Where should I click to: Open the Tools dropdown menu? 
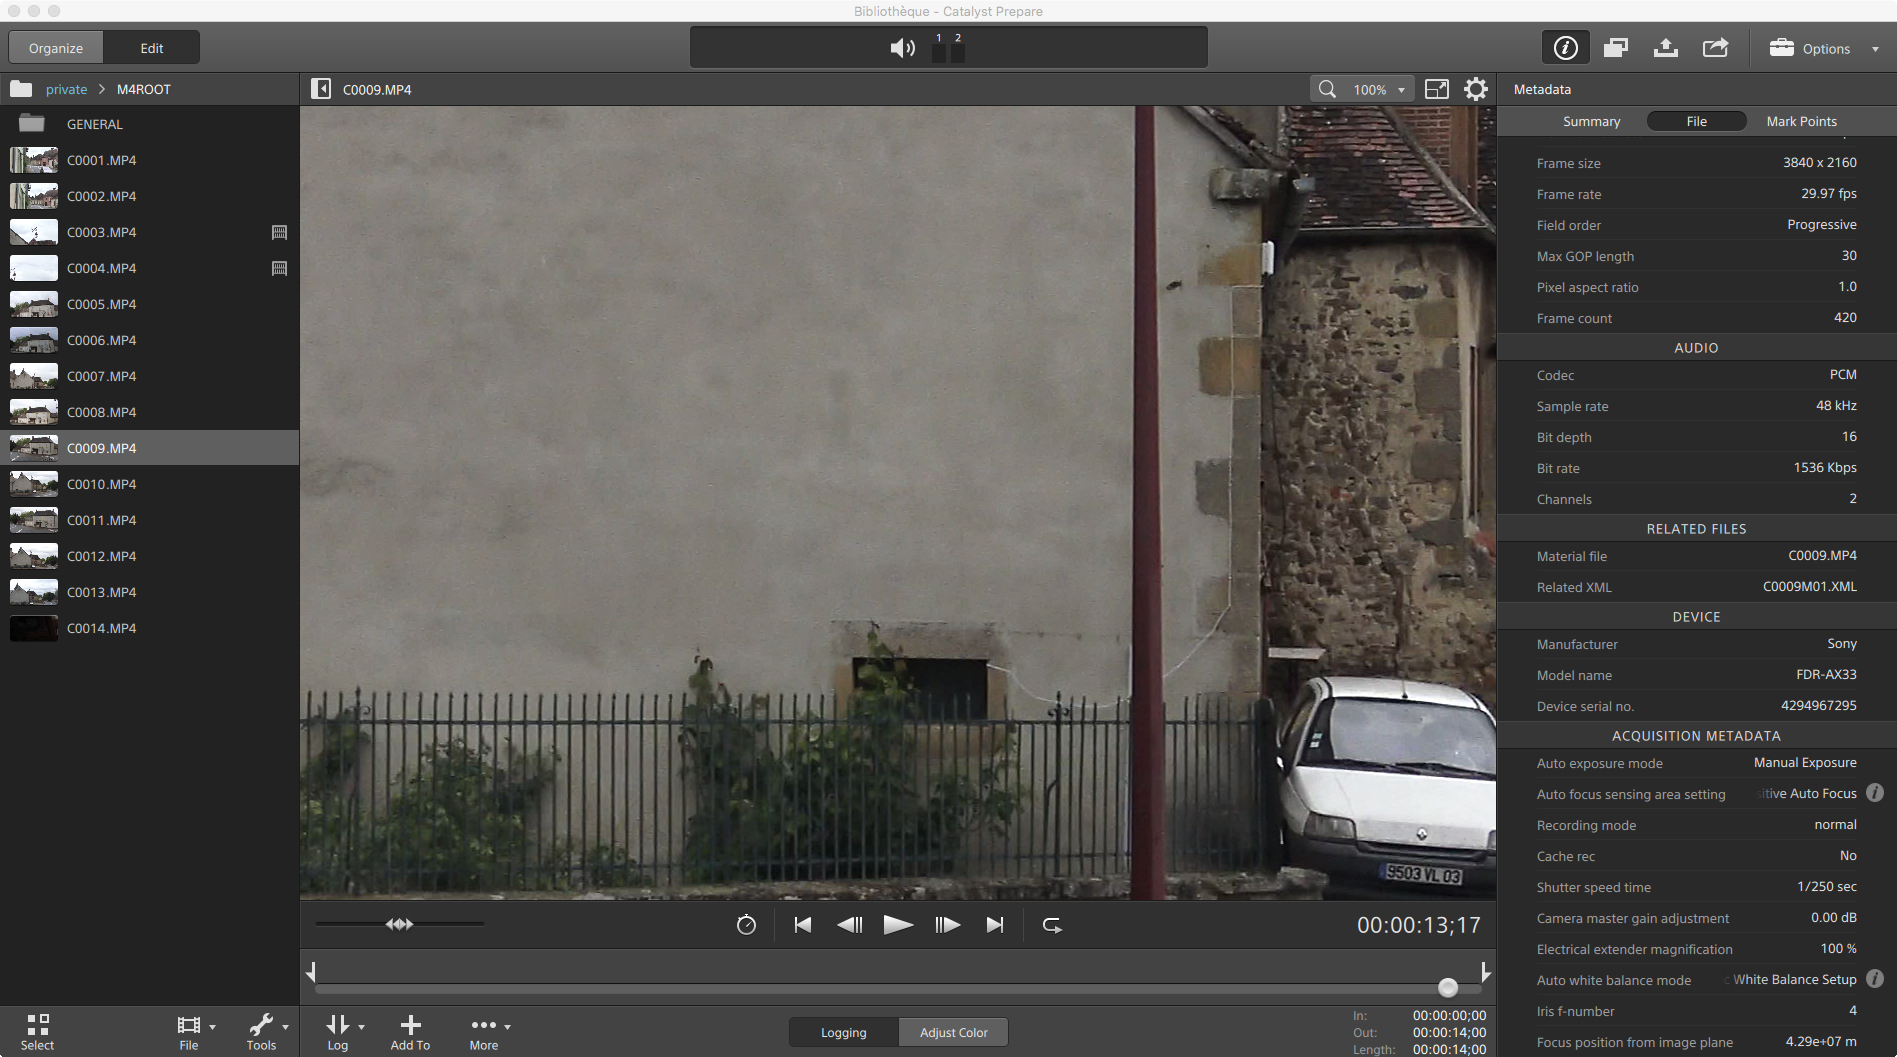pyautogui.click(x=263, y=1031)
